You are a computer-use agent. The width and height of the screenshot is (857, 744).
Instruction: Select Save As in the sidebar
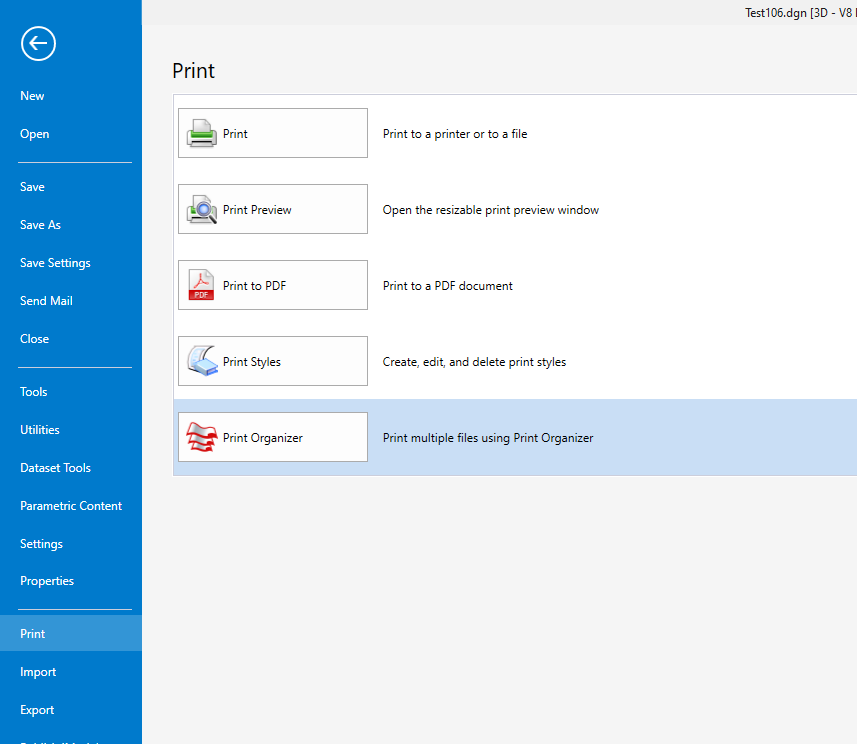40,225
